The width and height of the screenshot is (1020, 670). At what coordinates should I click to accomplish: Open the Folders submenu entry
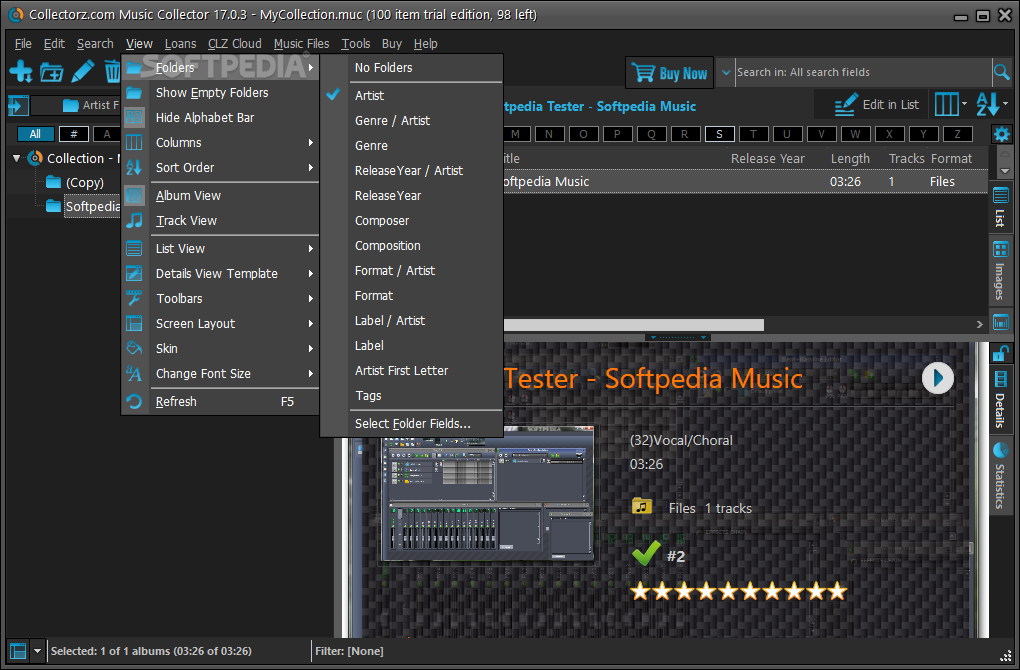coord(221,68)
